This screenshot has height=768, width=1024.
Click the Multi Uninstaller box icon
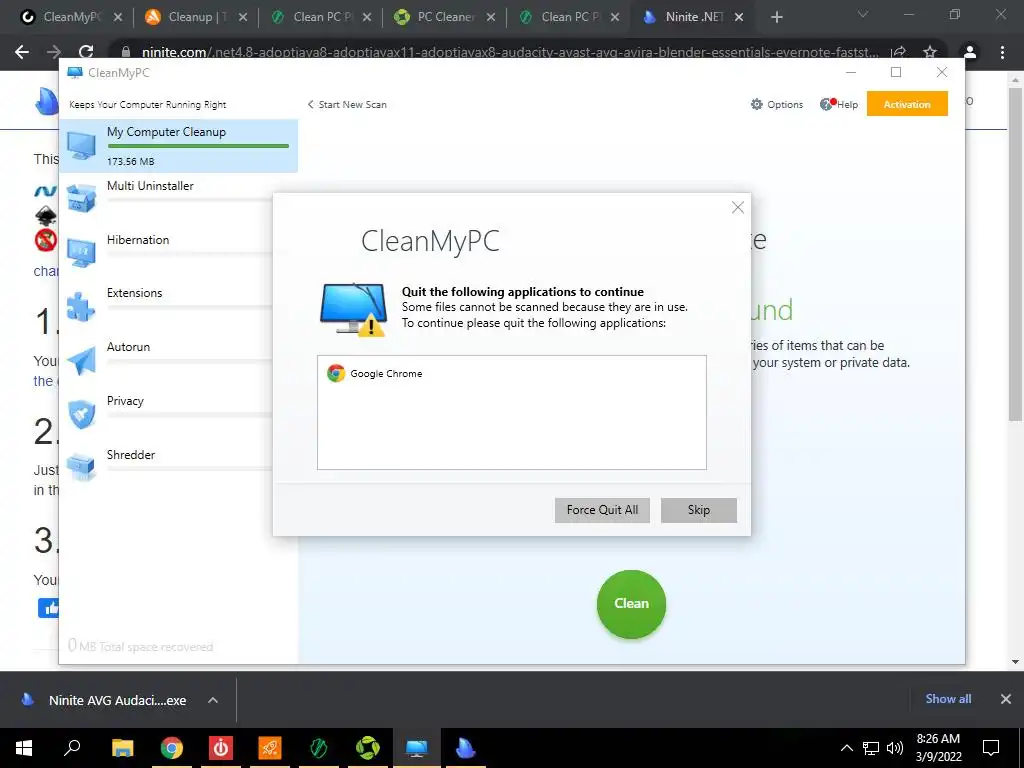81,199
